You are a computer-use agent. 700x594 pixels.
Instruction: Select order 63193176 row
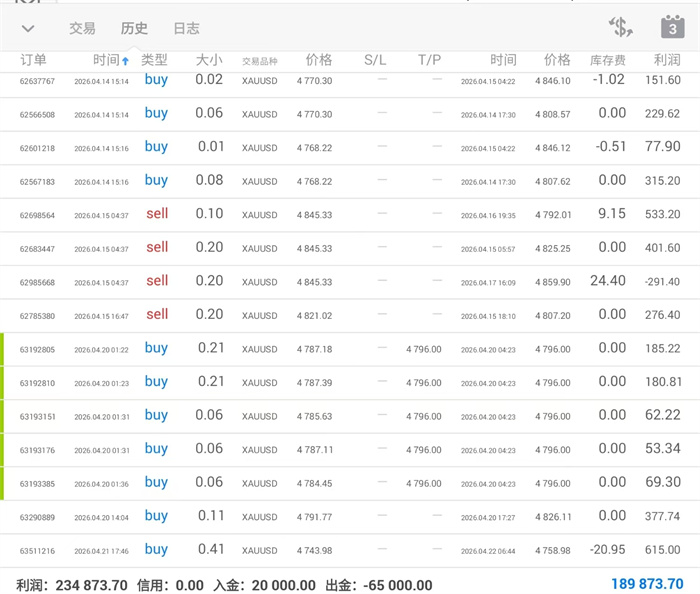pos(350,449)
